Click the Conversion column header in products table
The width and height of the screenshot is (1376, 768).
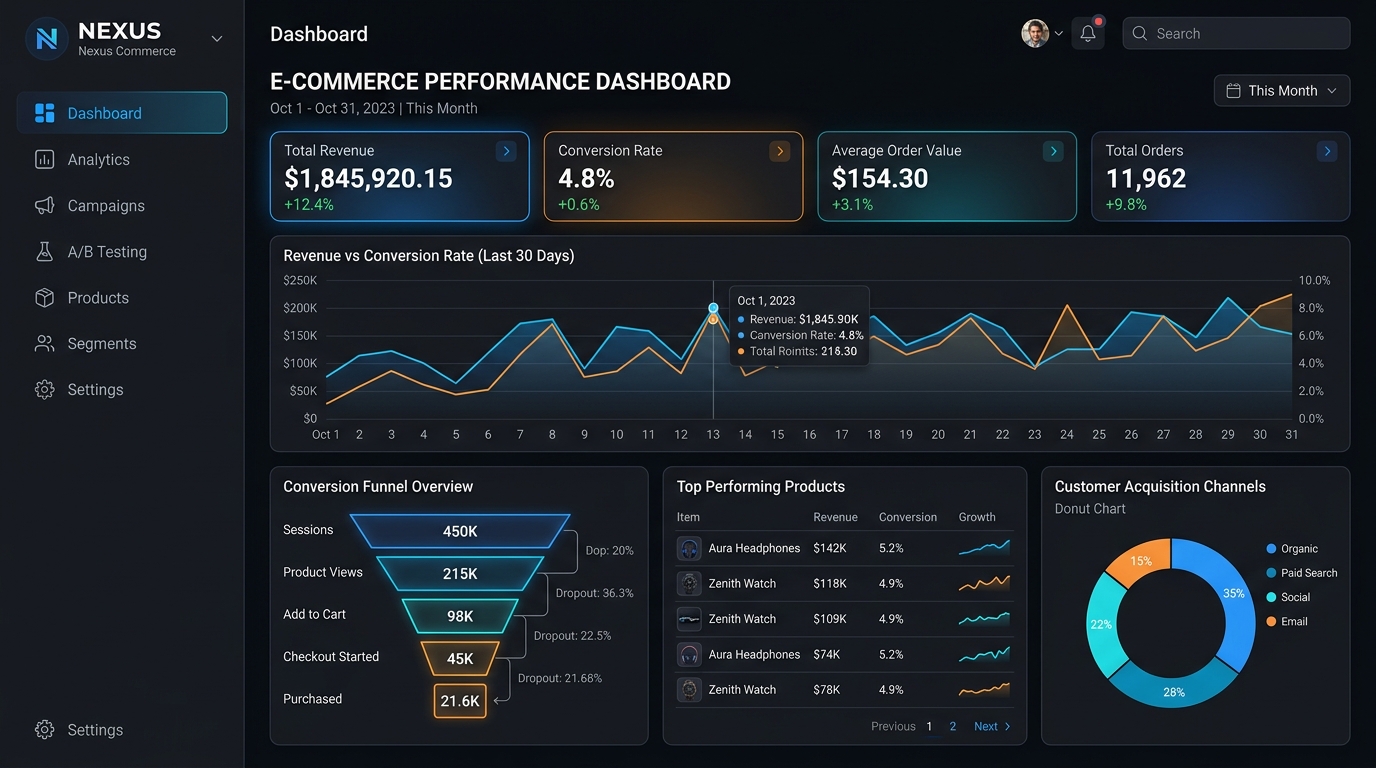tap(908, 517)
